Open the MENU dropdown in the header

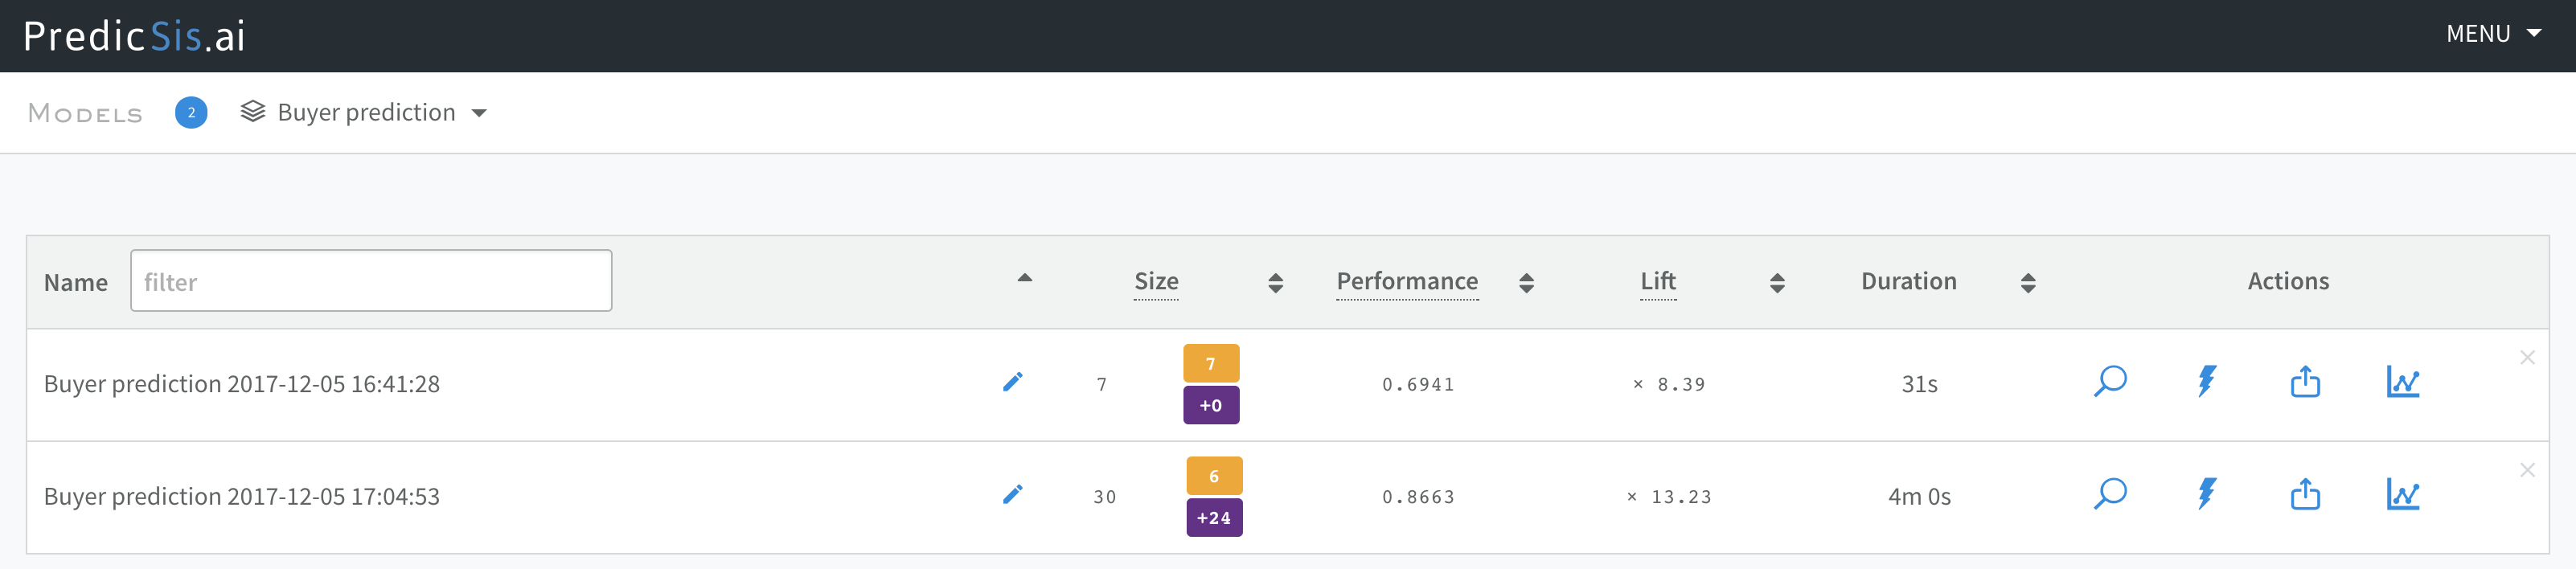point(2492,34)
